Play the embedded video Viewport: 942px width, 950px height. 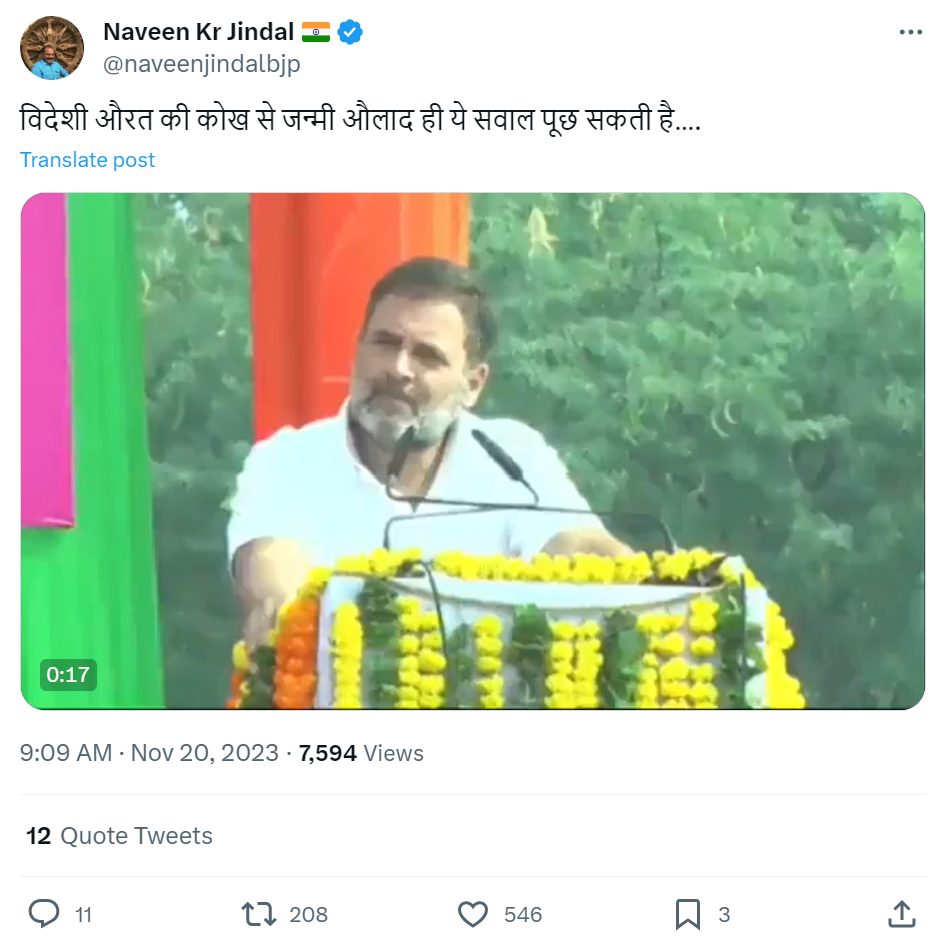click(x=473, y=451)
